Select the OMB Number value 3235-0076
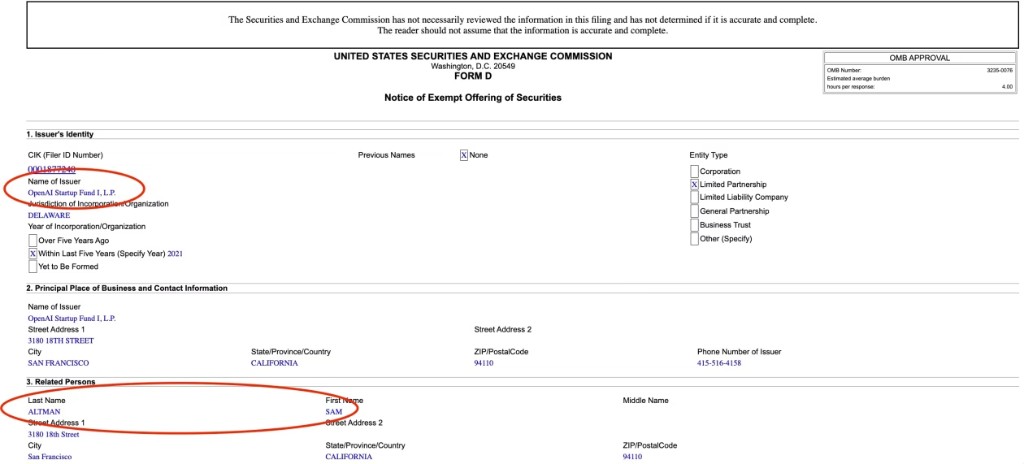The image size is (1024, 464). tap(1000, 70)
